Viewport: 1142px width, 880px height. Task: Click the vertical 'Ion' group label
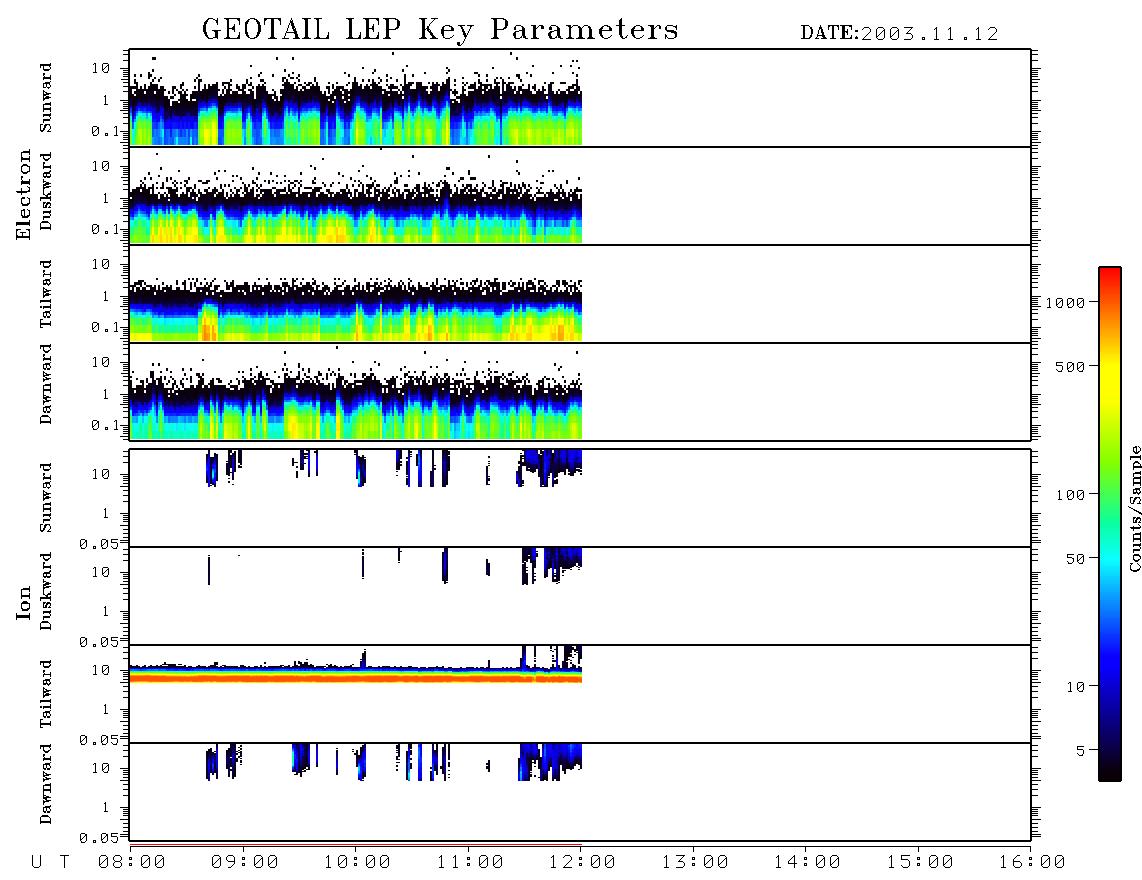24,602
